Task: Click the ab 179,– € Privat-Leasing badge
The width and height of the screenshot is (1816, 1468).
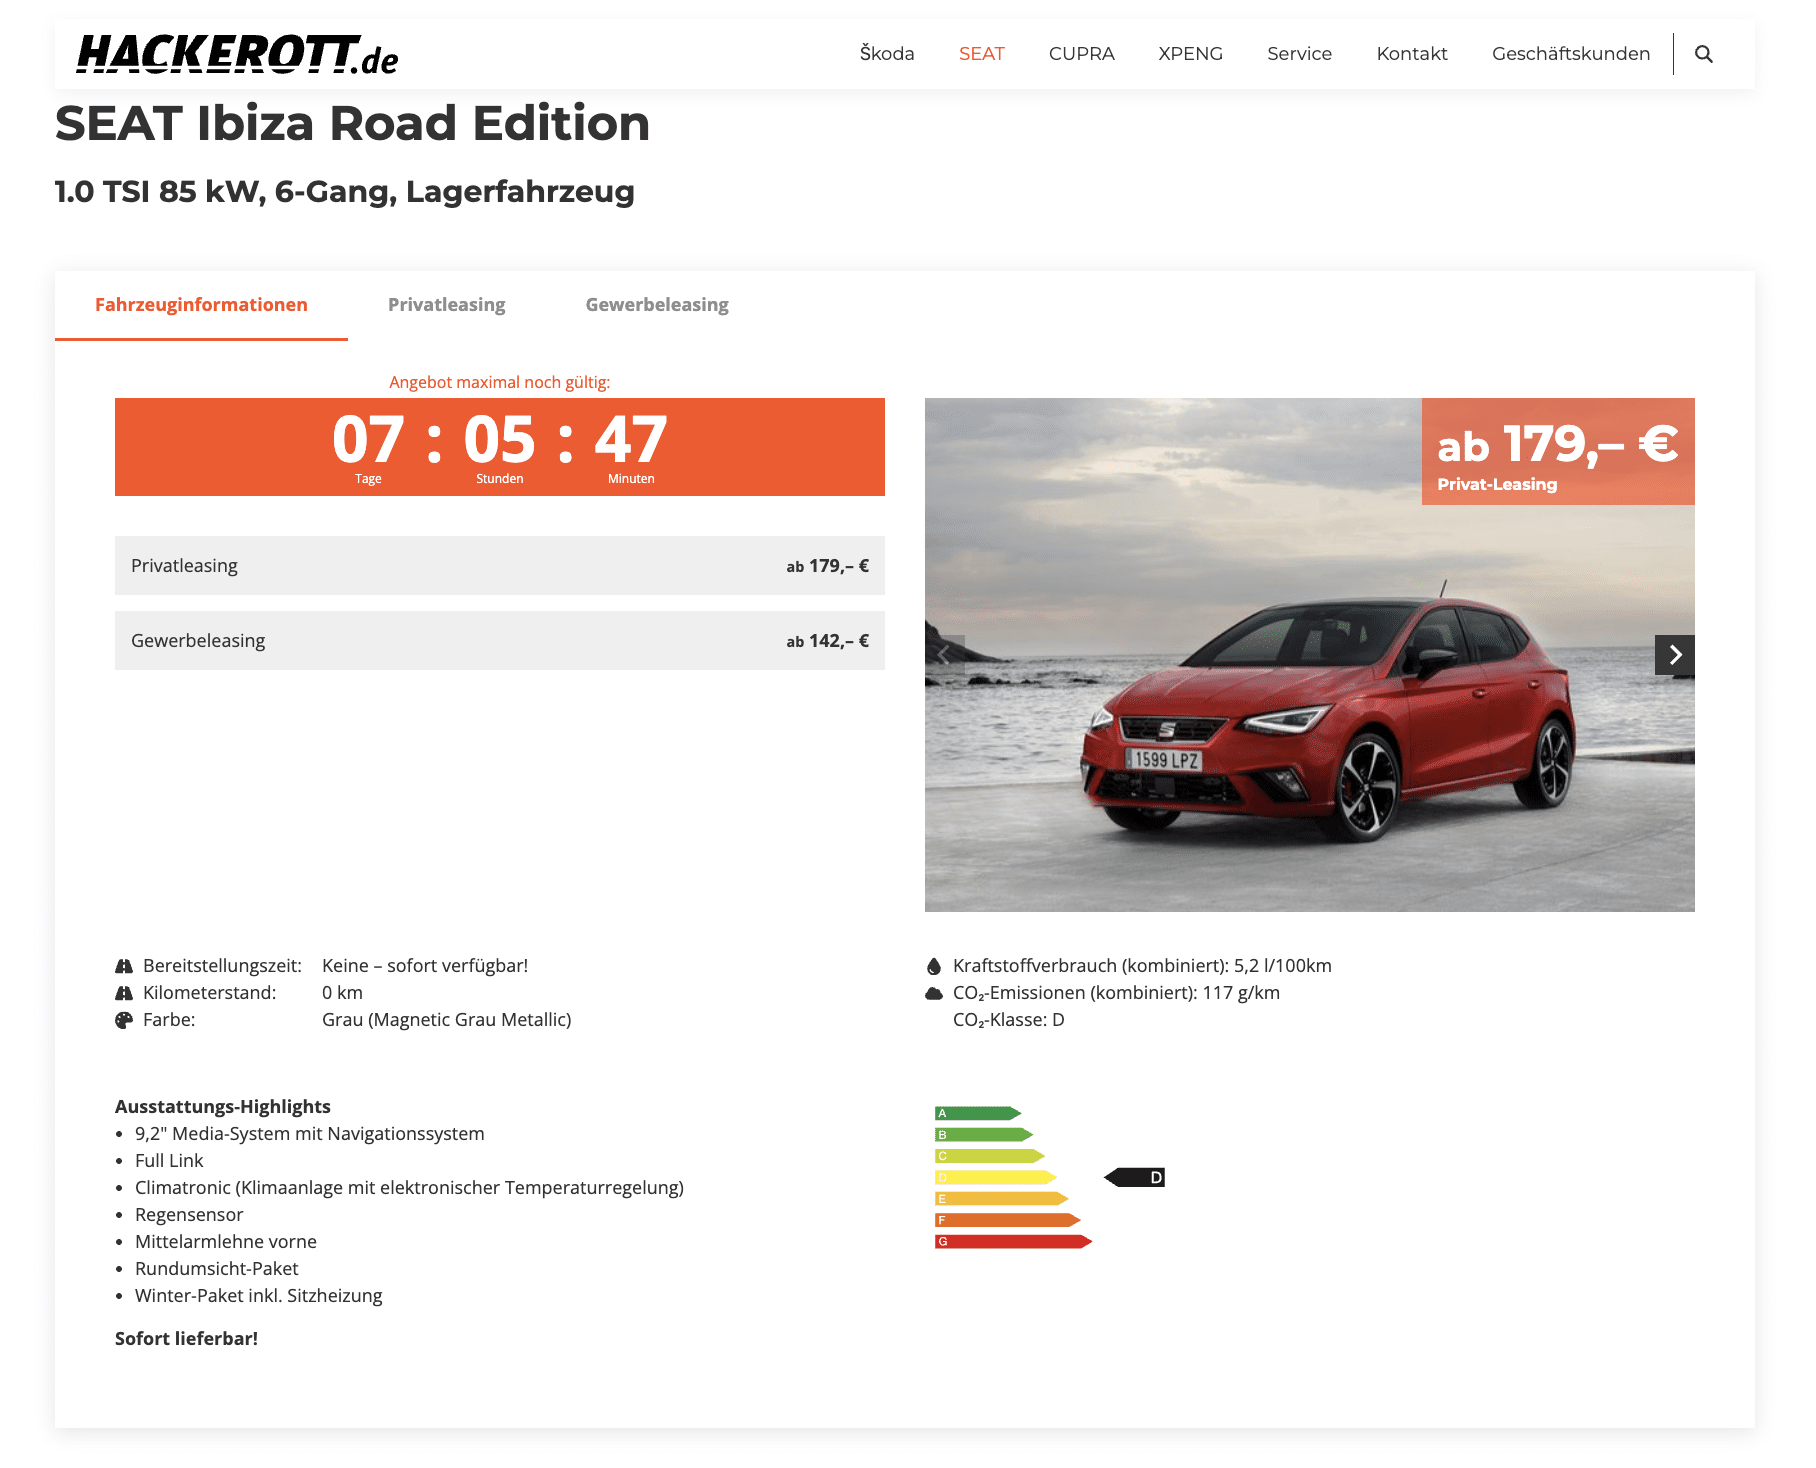Action: (x=1558, y=452)
